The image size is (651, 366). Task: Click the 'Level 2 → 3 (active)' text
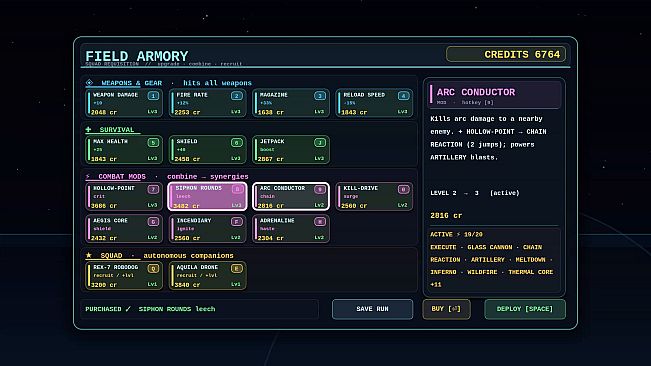pyautogui.click(x=475, y=193)
